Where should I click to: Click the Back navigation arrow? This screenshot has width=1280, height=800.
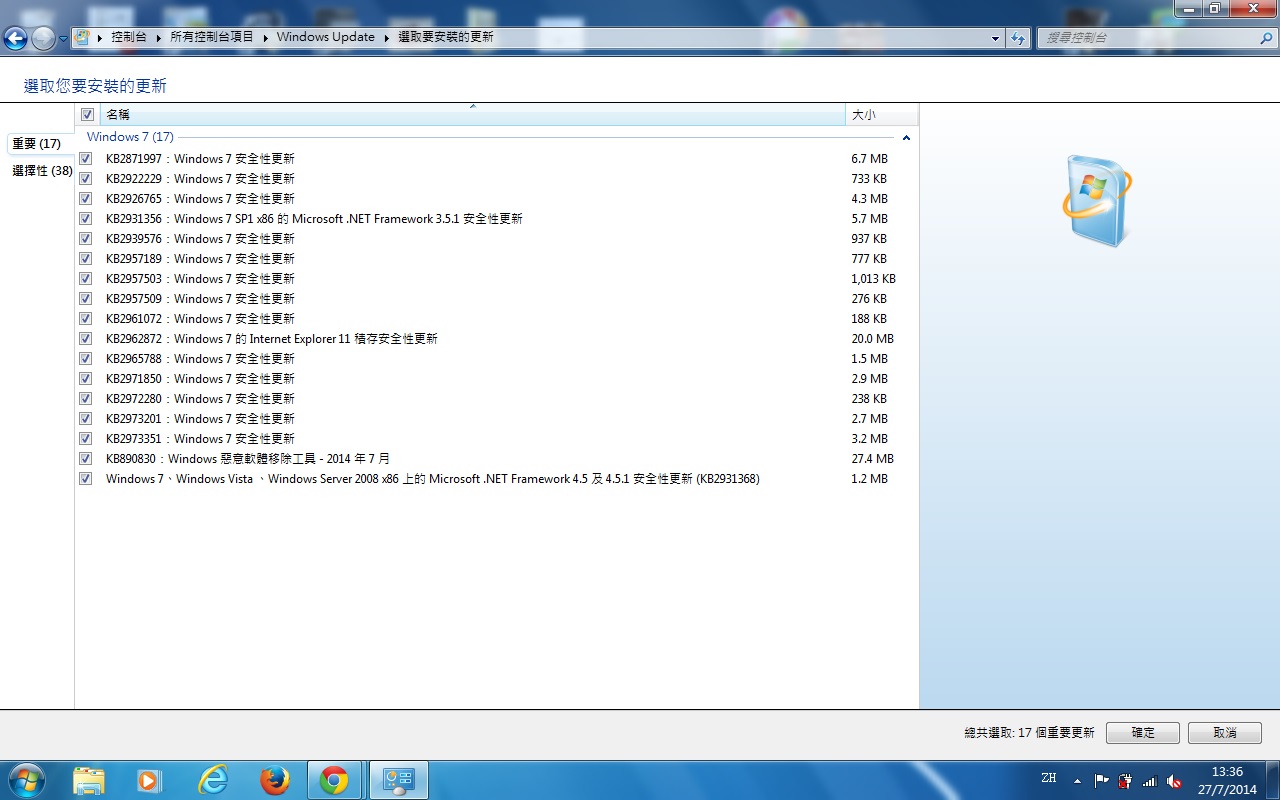click(15, 38)
